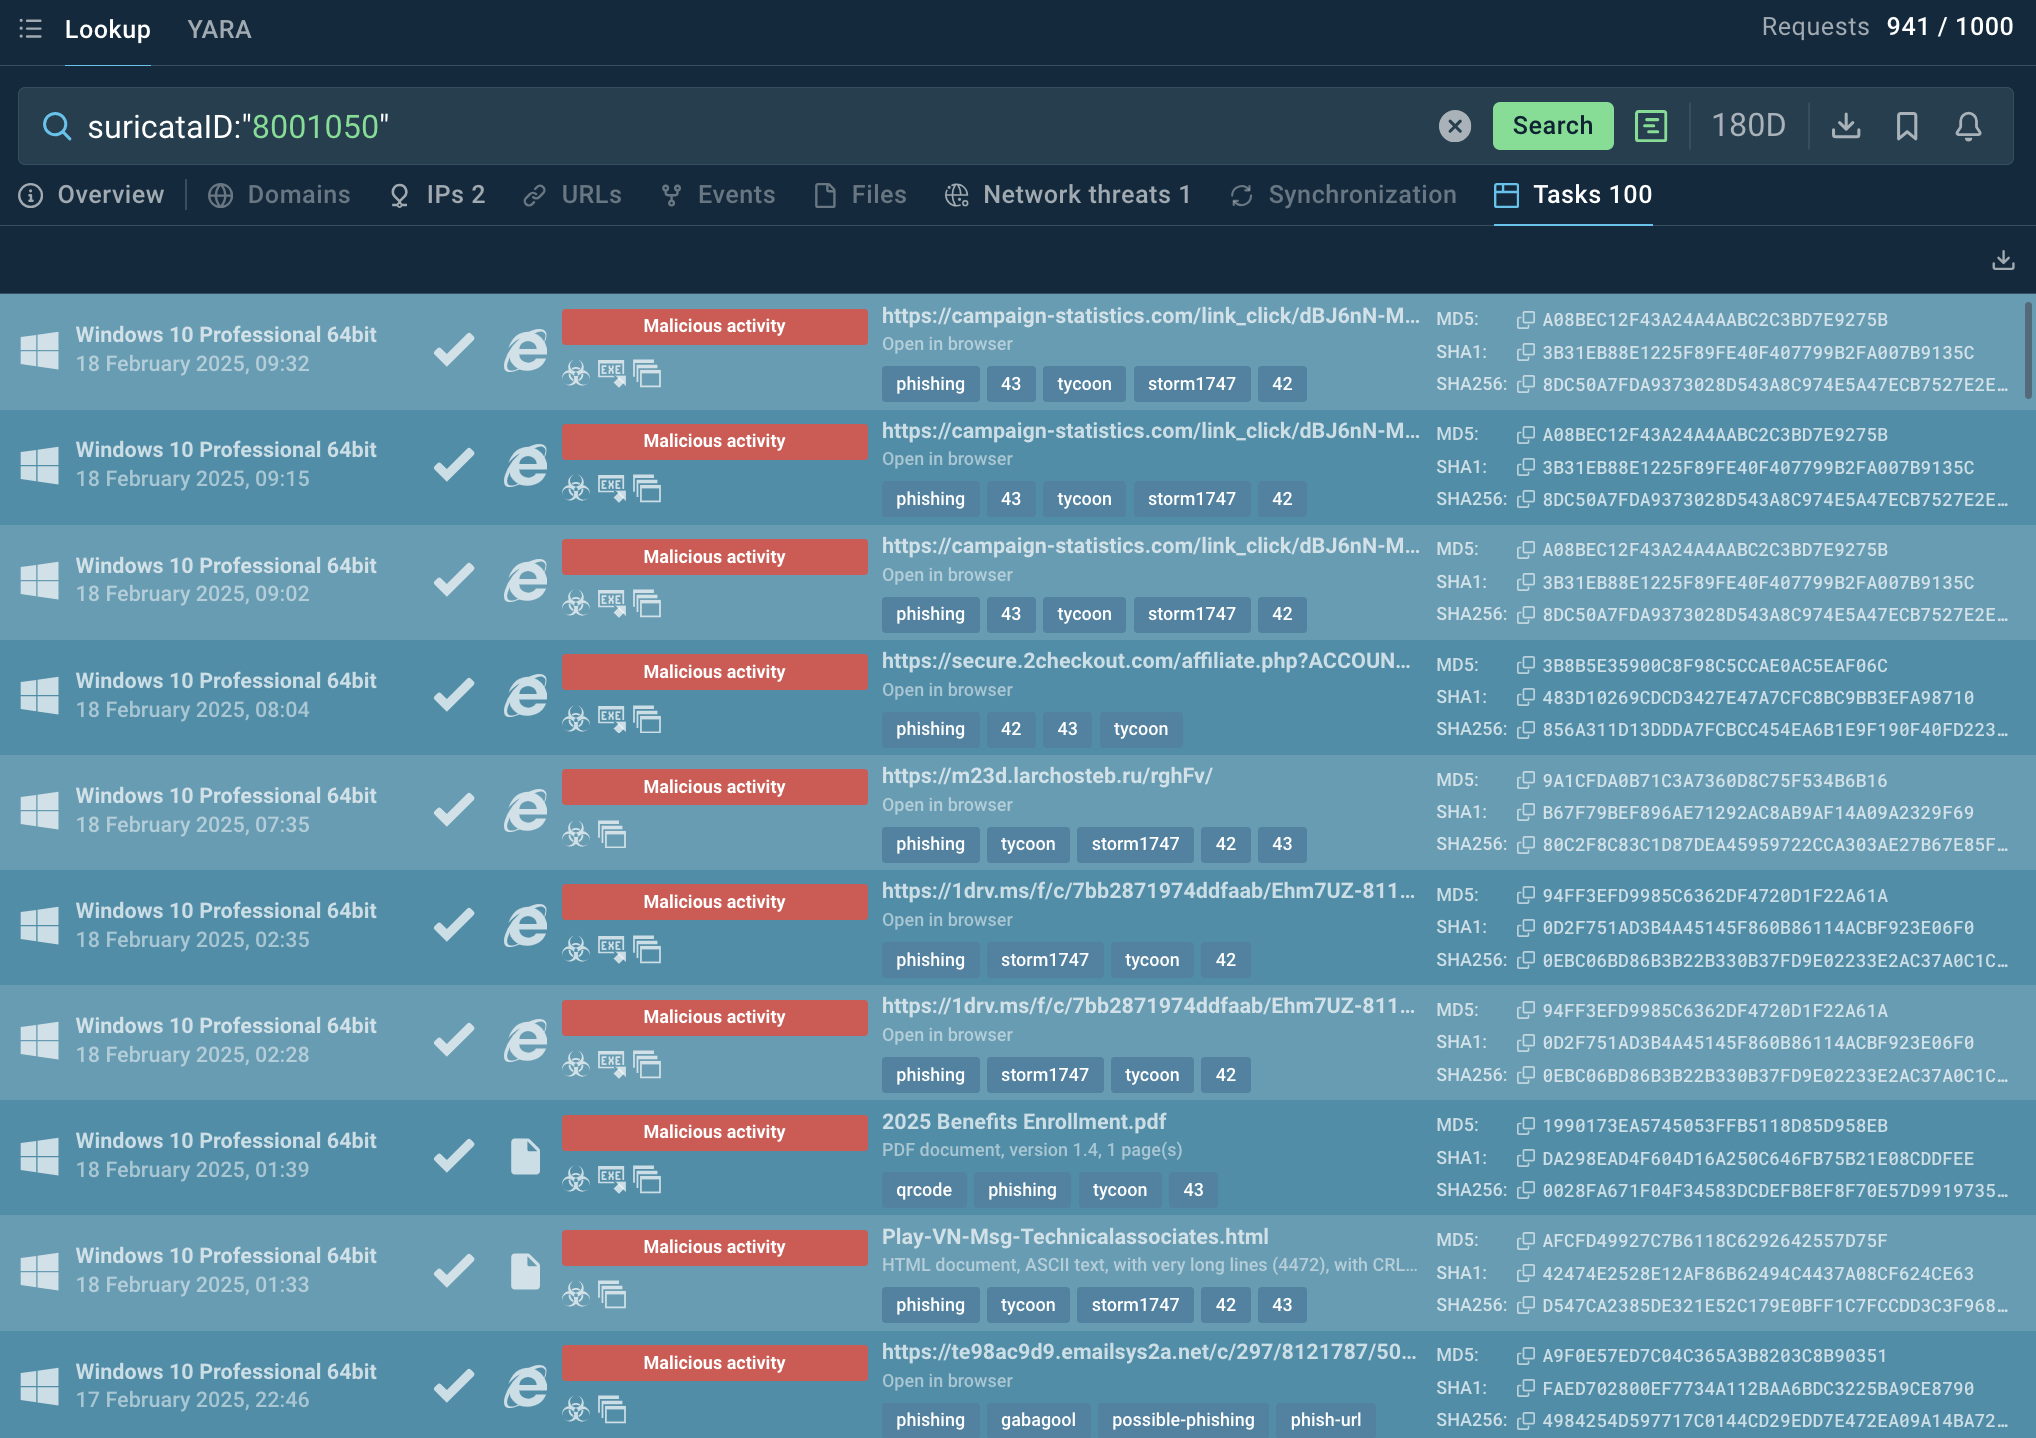Click the qrcode tag on the PDF task
Viewport: 2036px width, 1438px height.
pyautogui.click(x=923, y=1190)
